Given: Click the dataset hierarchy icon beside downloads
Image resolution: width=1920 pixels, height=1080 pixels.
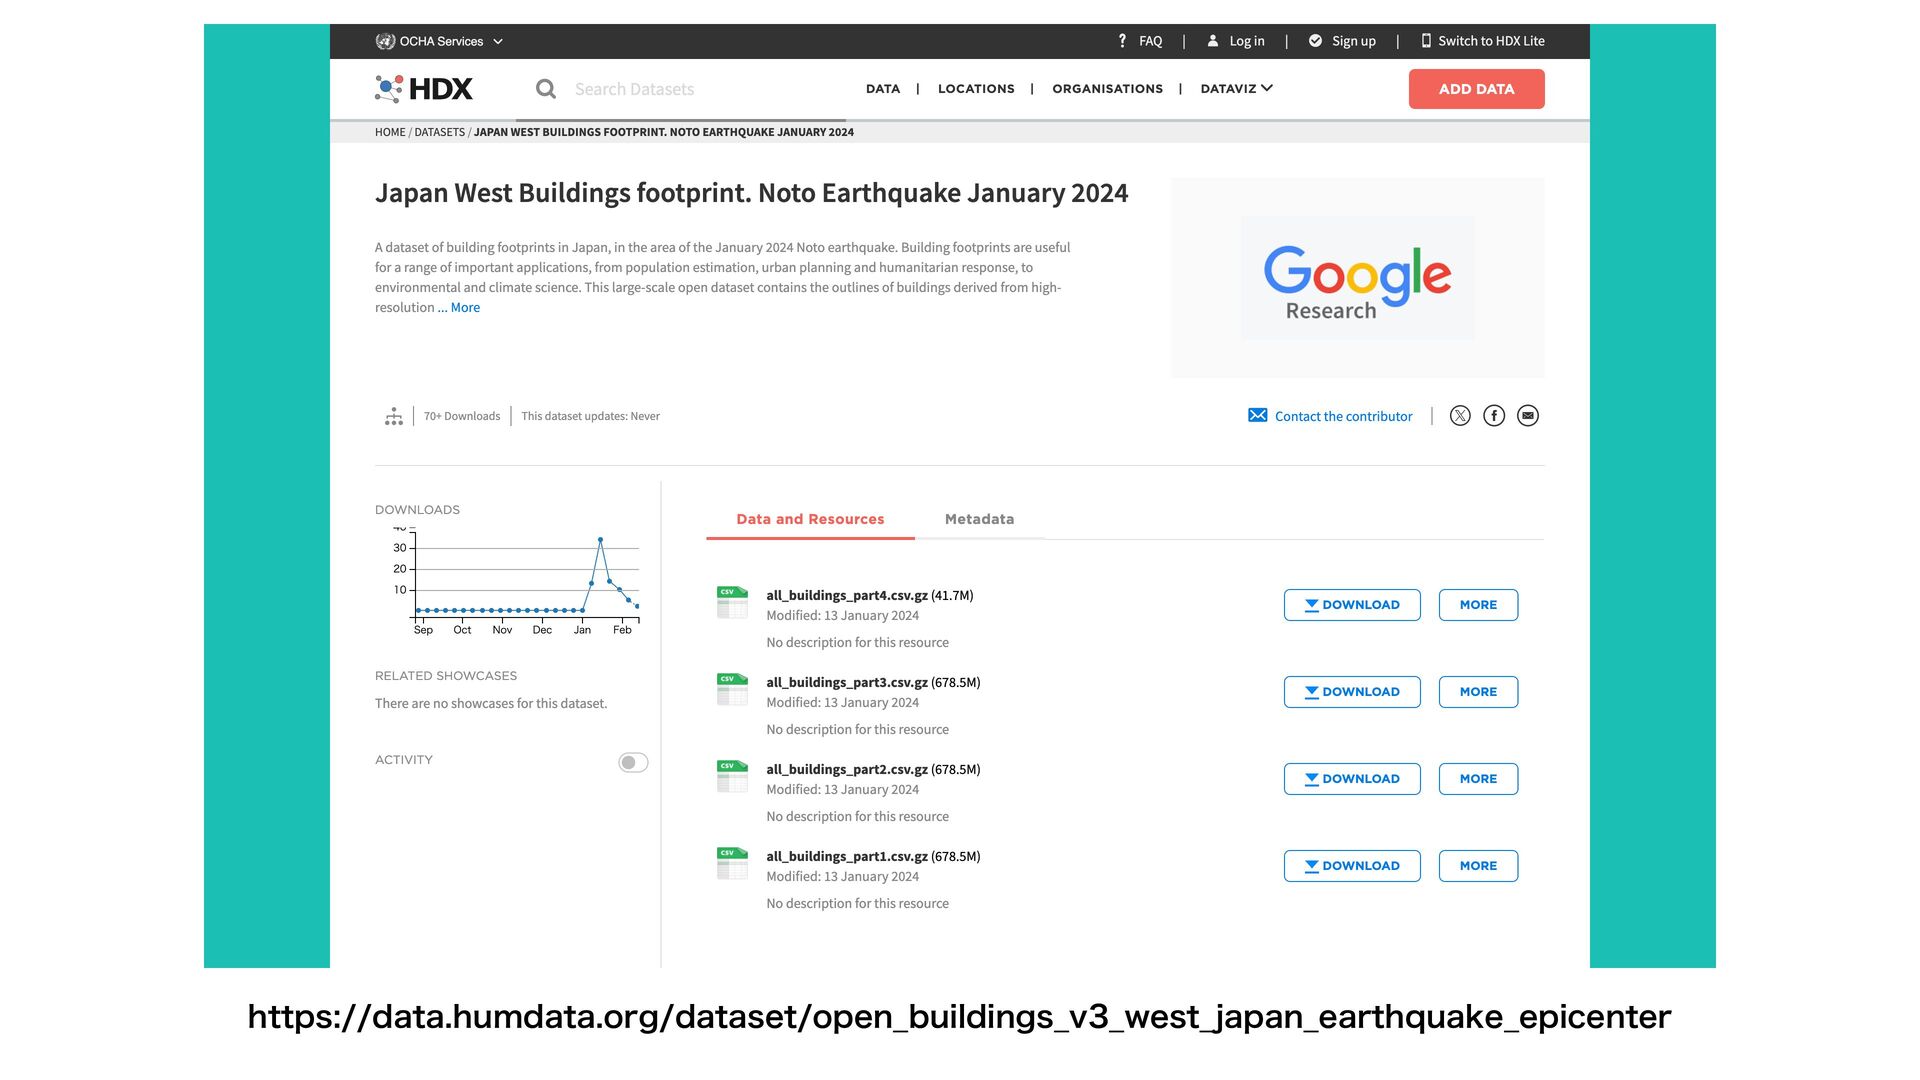Looking at the screenshot, I should 394,416.
